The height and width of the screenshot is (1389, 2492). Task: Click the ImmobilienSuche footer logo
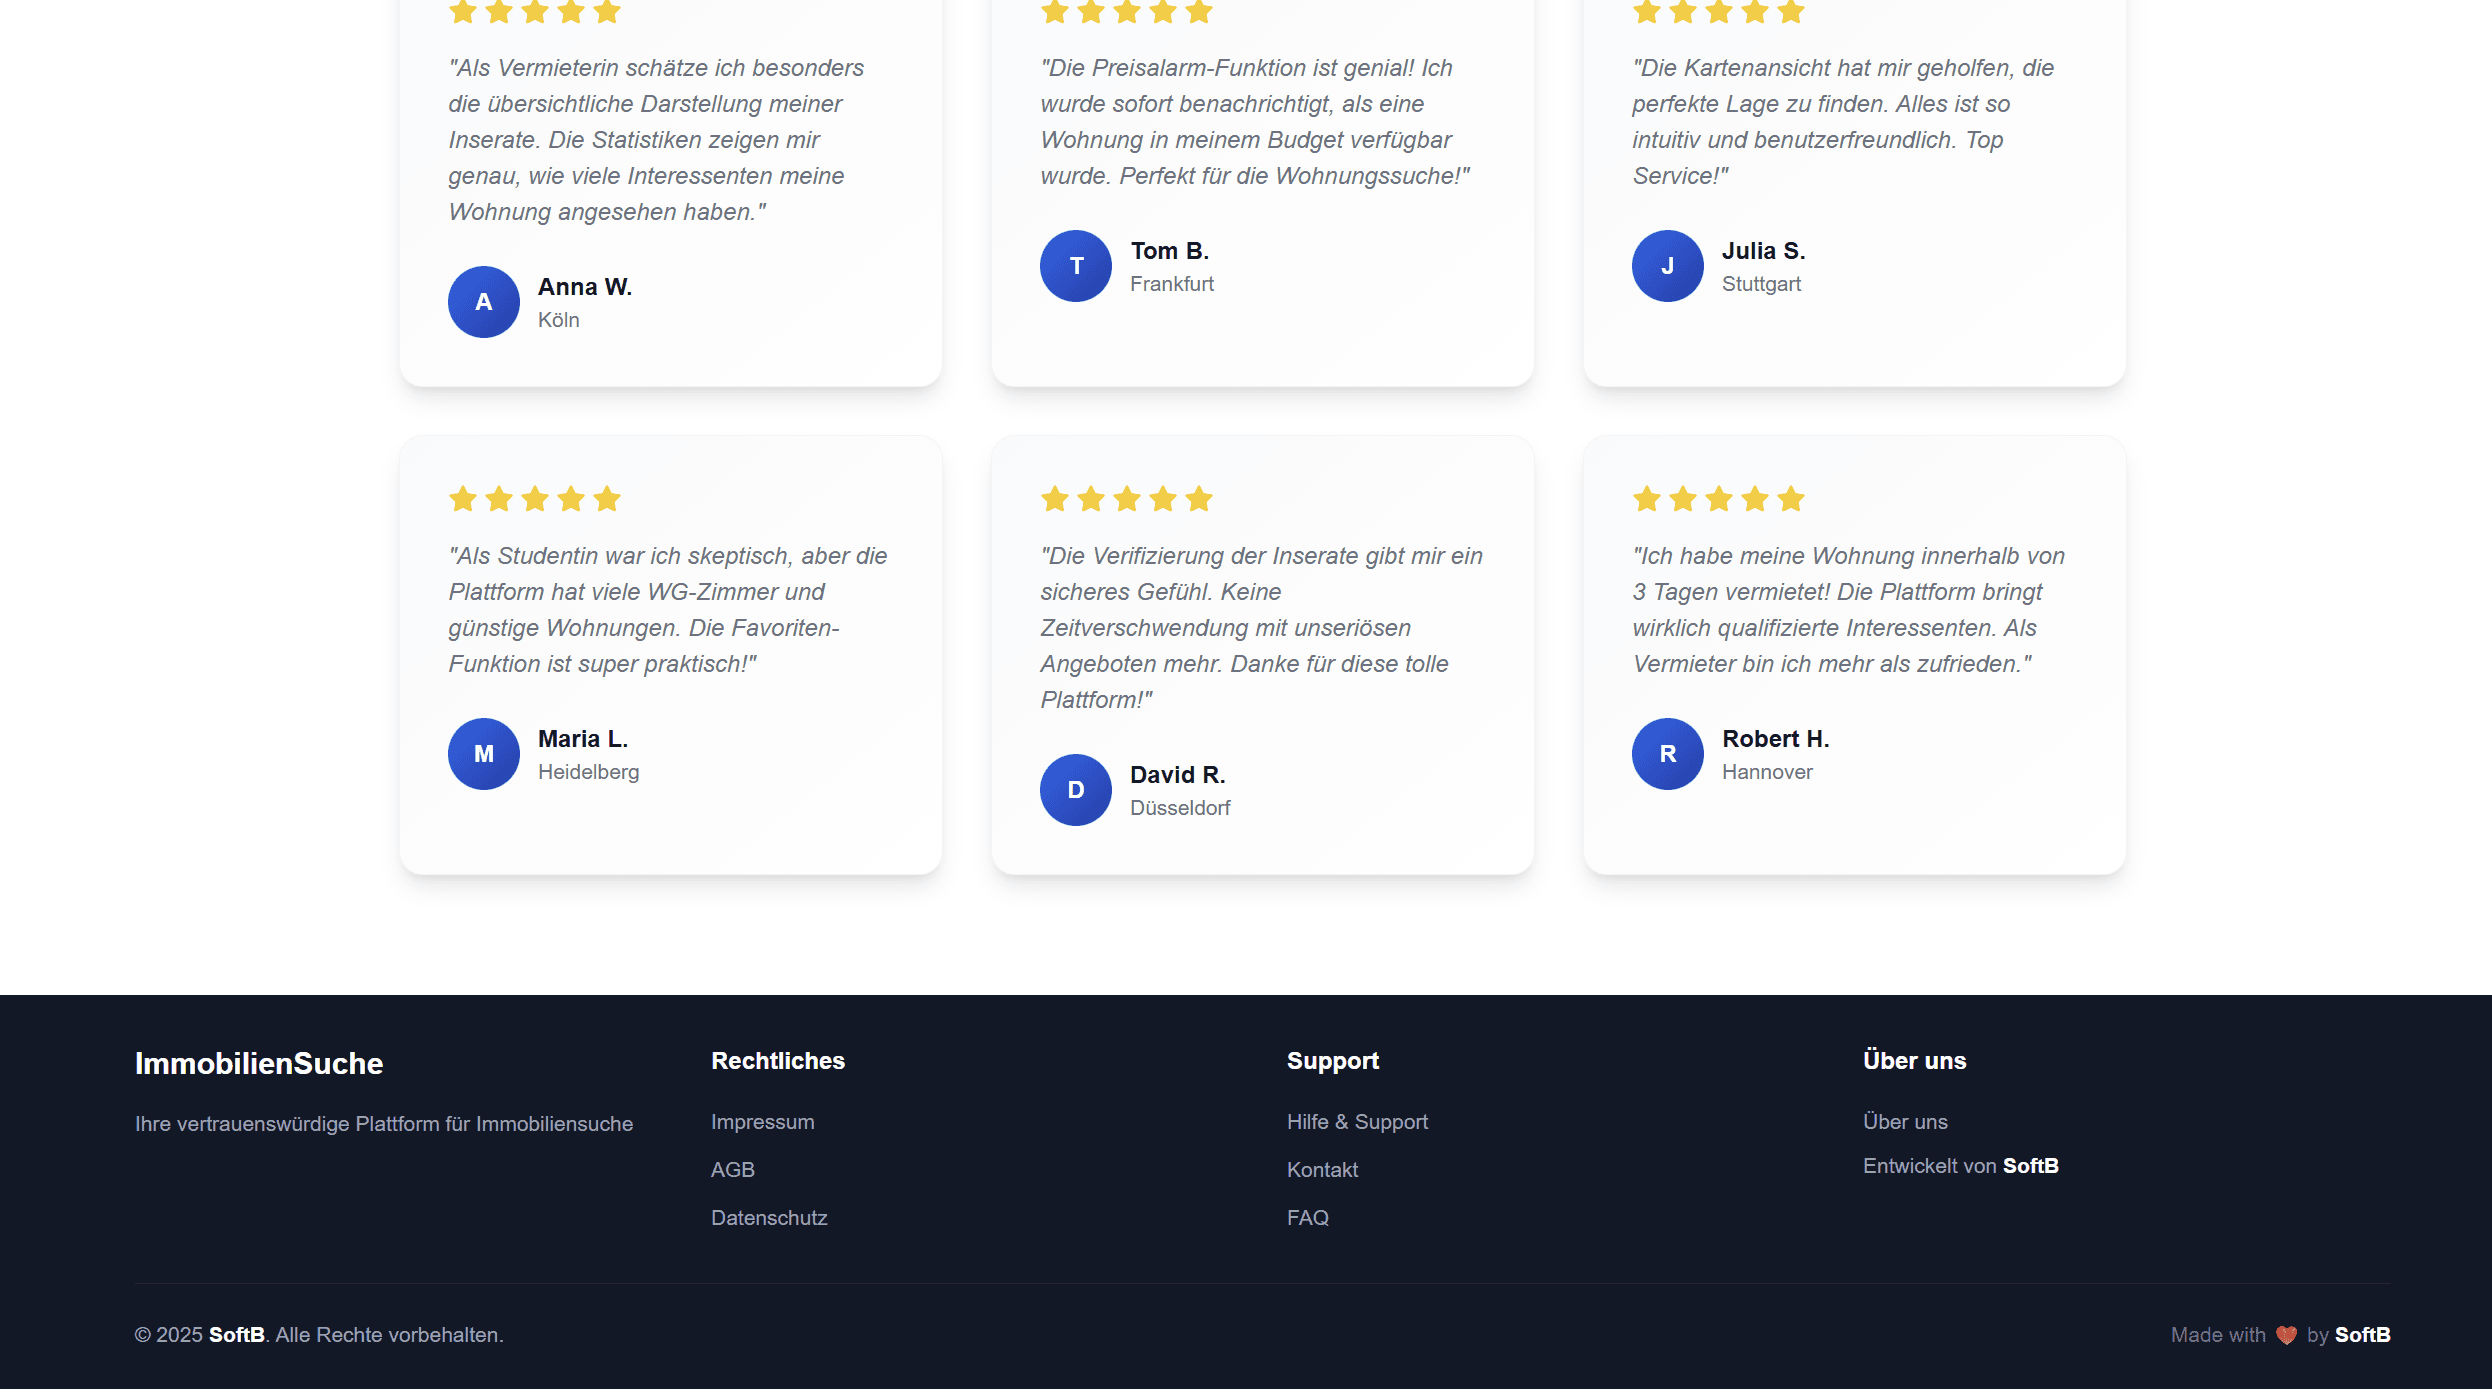tap(259, 1063)
